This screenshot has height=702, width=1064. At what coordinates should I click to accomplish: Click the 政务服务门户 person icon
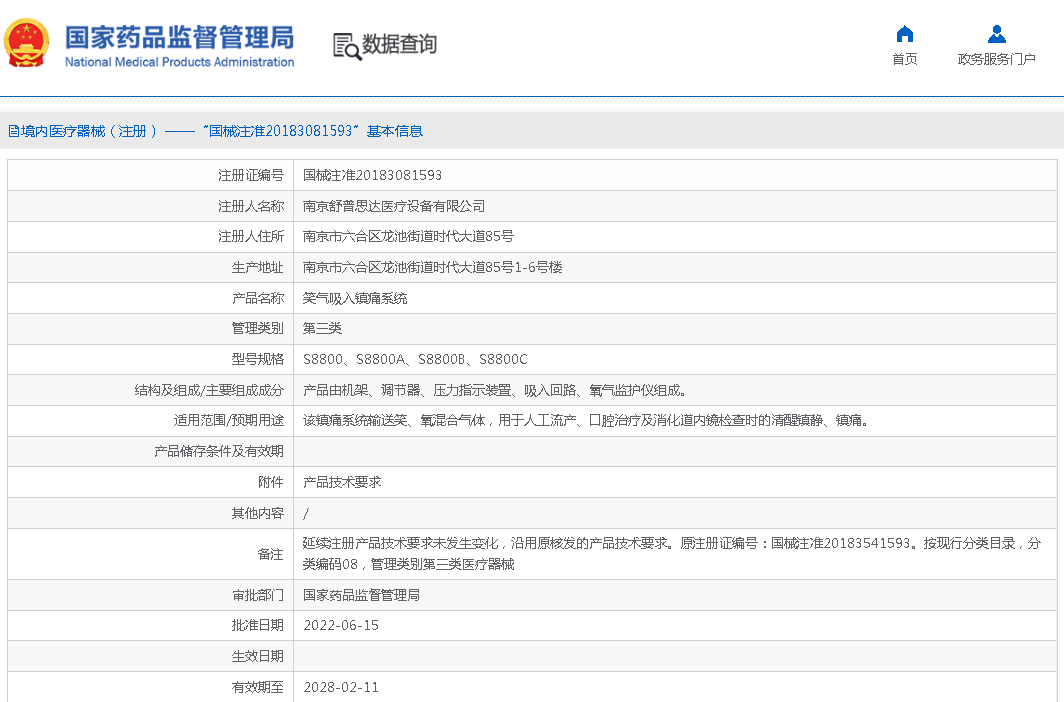click(x=996, y=34)
